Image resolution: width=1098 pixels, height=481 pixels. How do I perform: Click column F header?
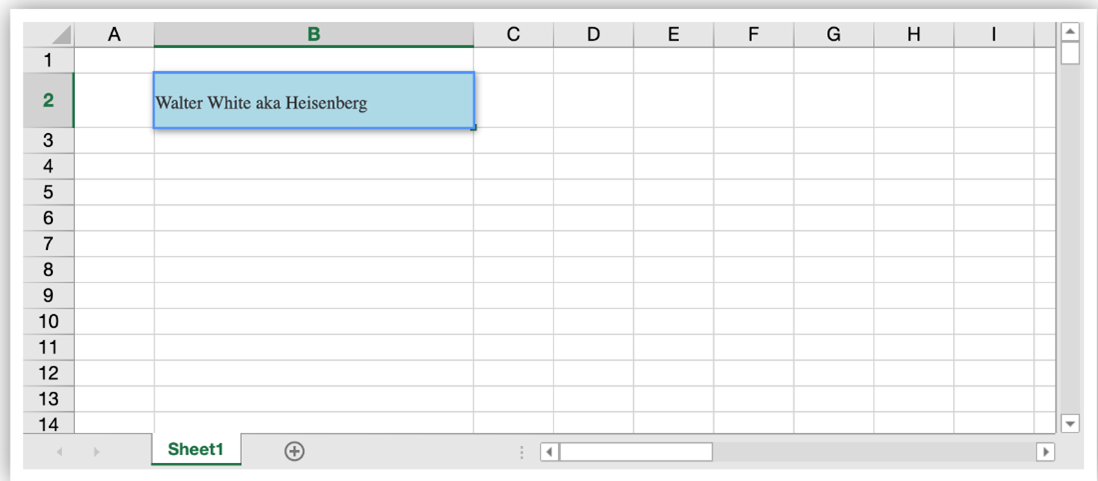(753, 35)
